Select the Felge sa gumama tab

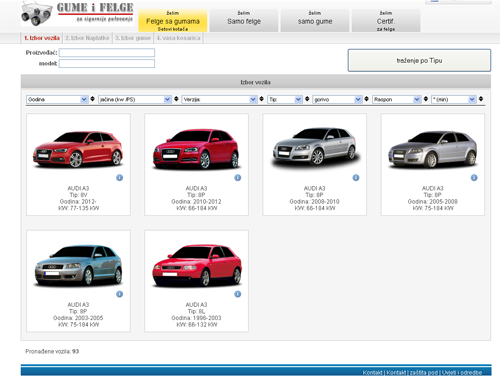pos(173,21)
